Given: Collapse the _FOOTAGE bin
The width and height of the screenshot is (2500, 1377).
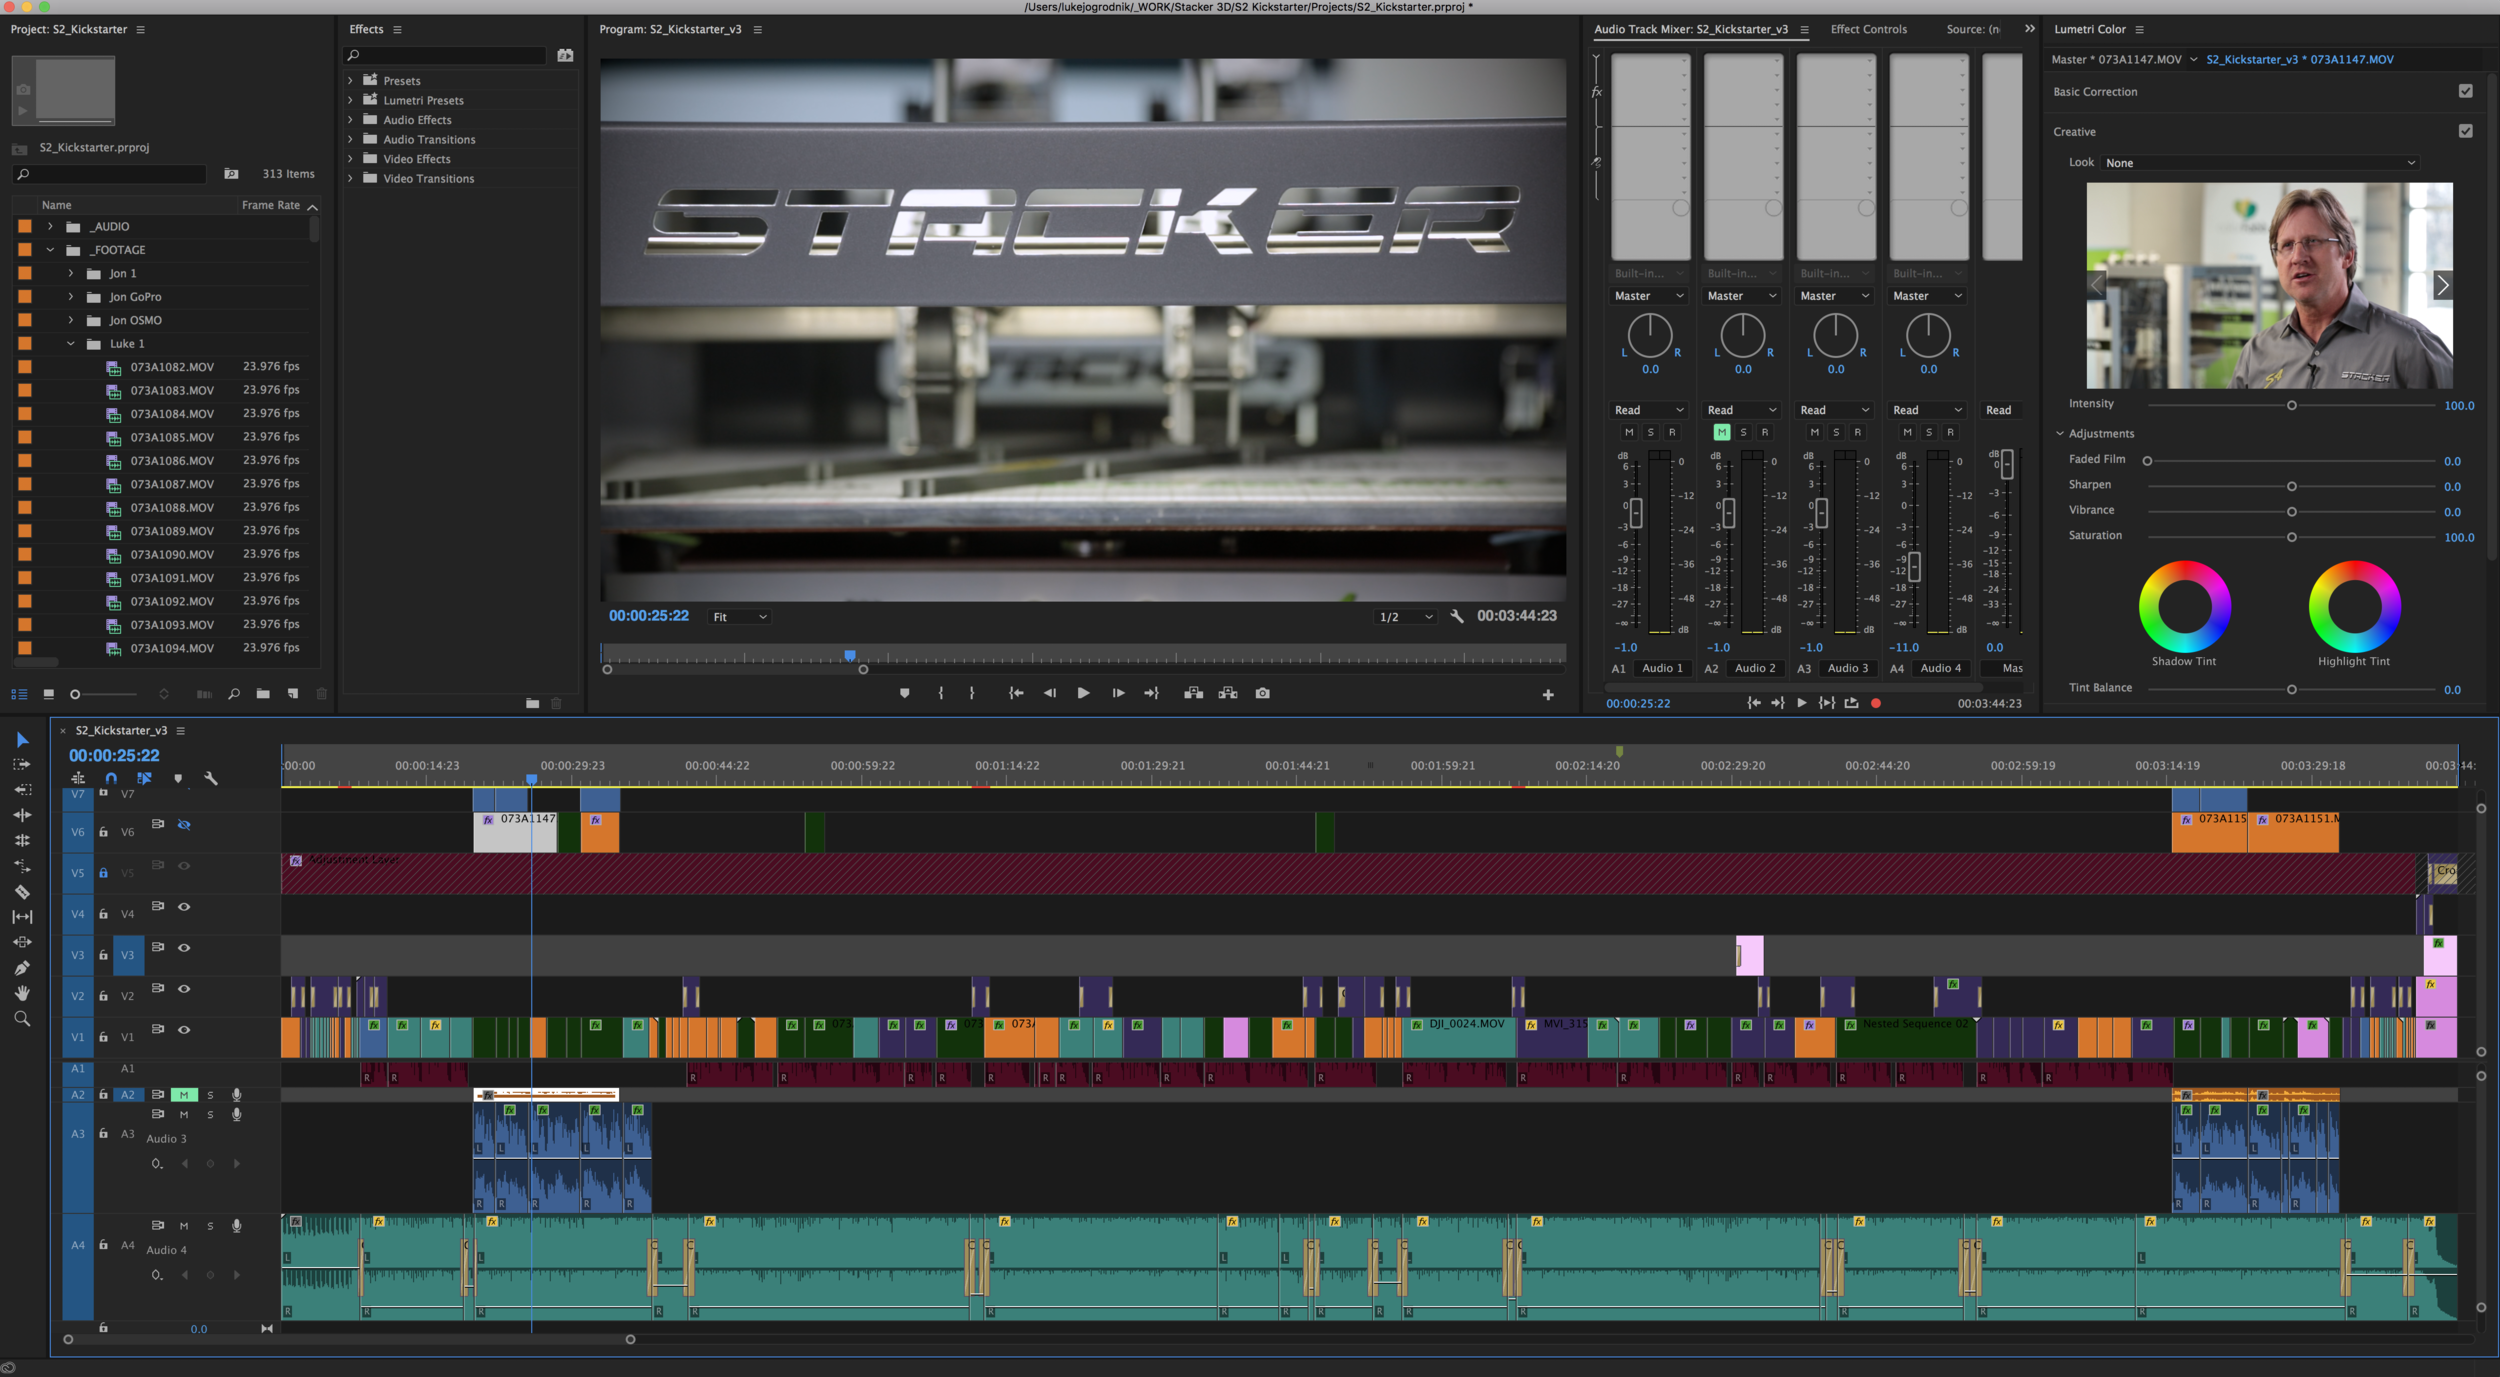Looking at the screenshot, I should click(x=50, y=250).
